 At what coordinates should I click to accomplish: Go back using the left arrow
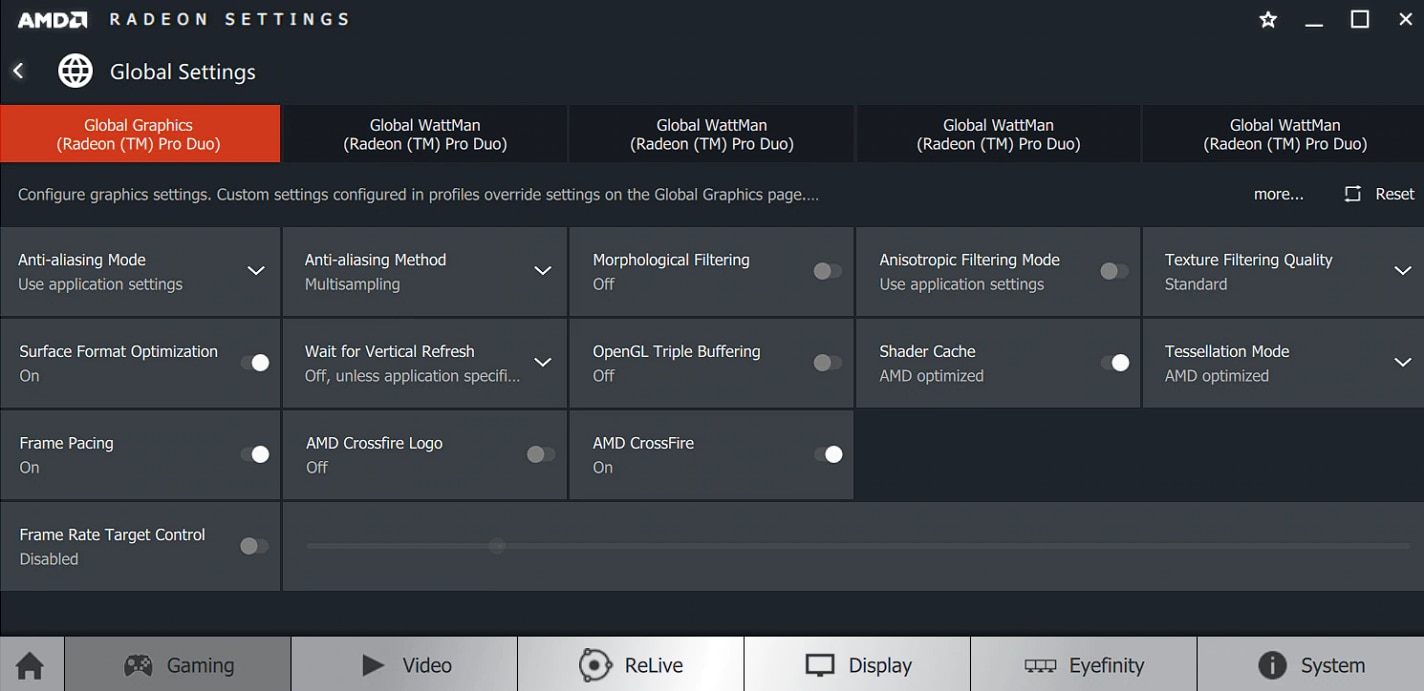(x=18, y=71)
